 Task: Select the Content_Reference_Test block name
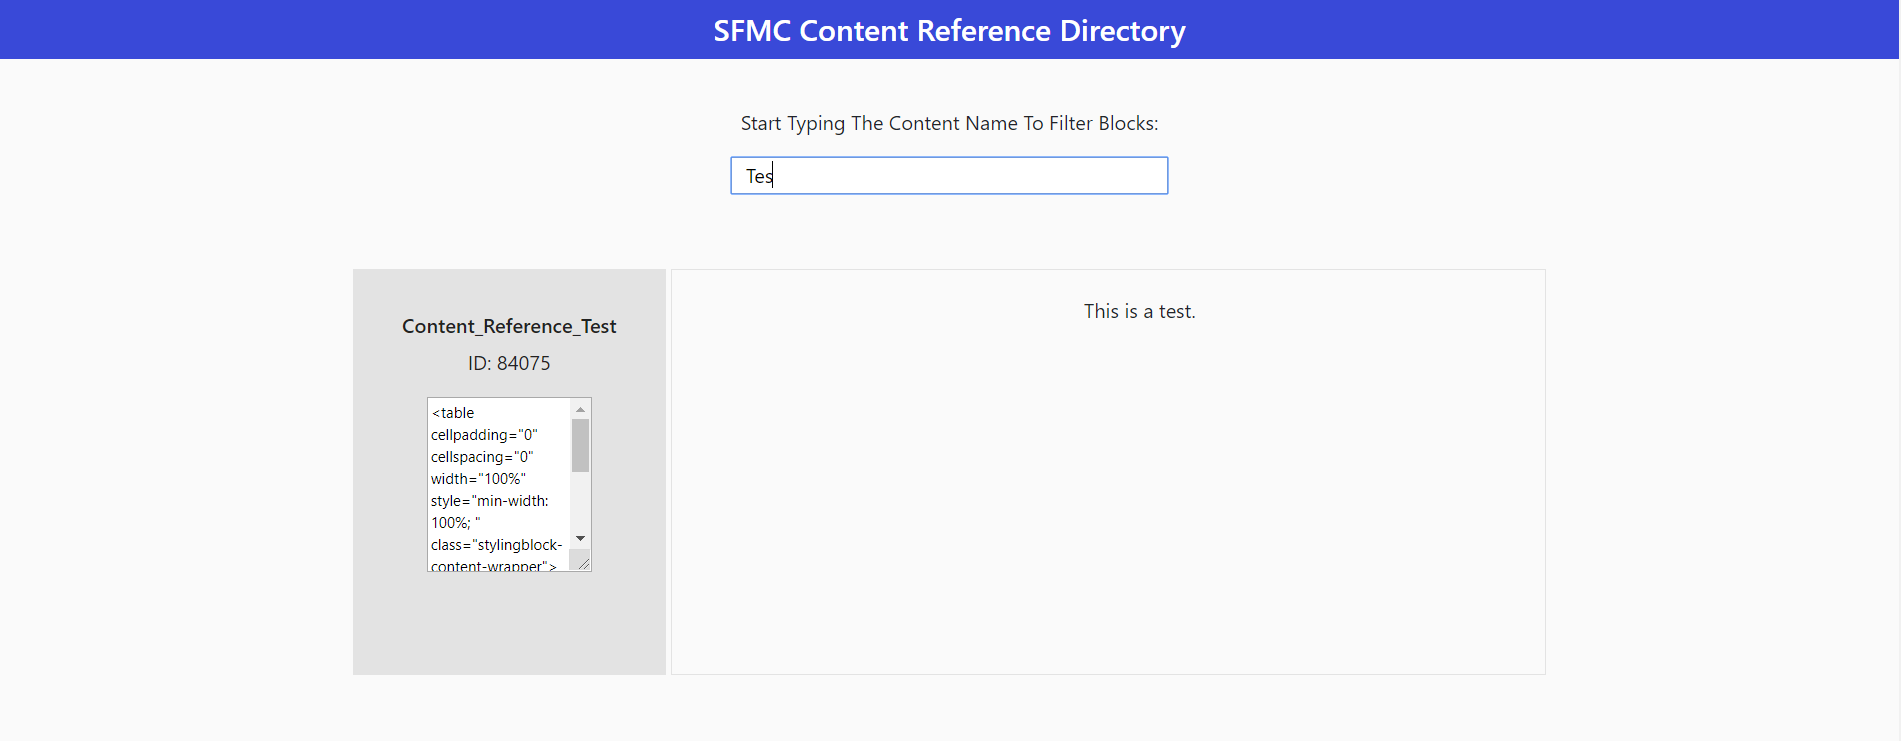[509, 326]
